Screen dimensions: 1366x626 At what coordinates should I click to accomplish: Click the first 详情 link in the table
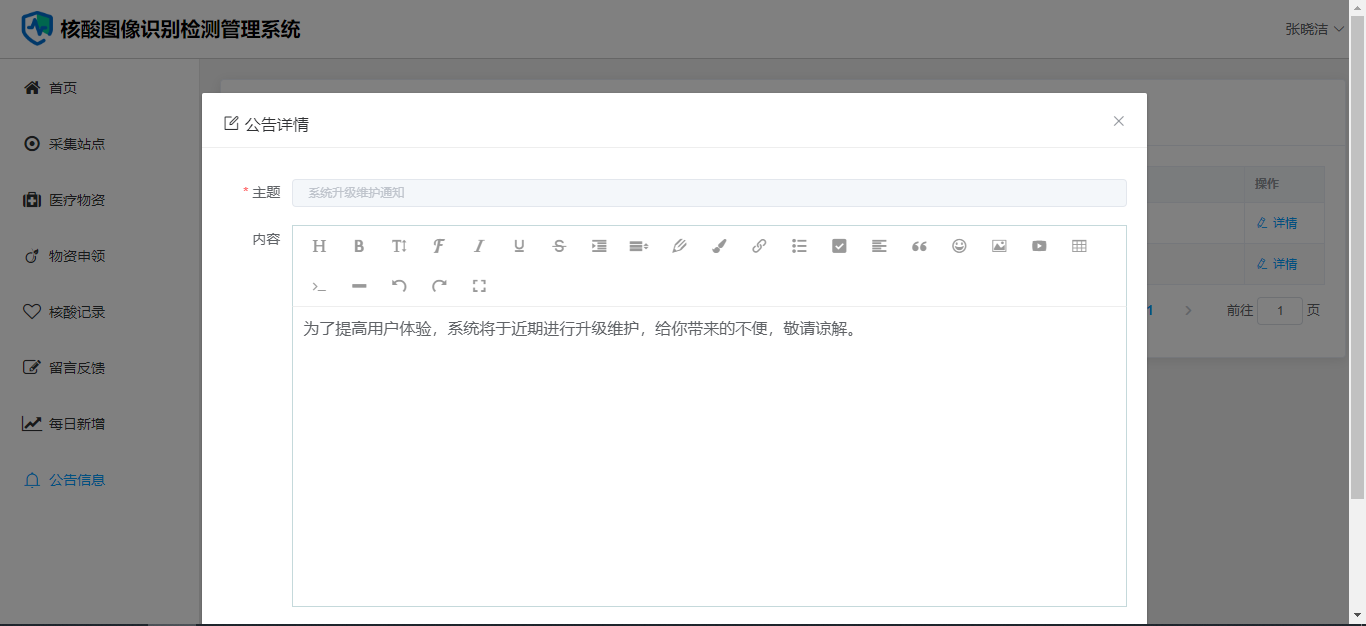(1277, 223)
